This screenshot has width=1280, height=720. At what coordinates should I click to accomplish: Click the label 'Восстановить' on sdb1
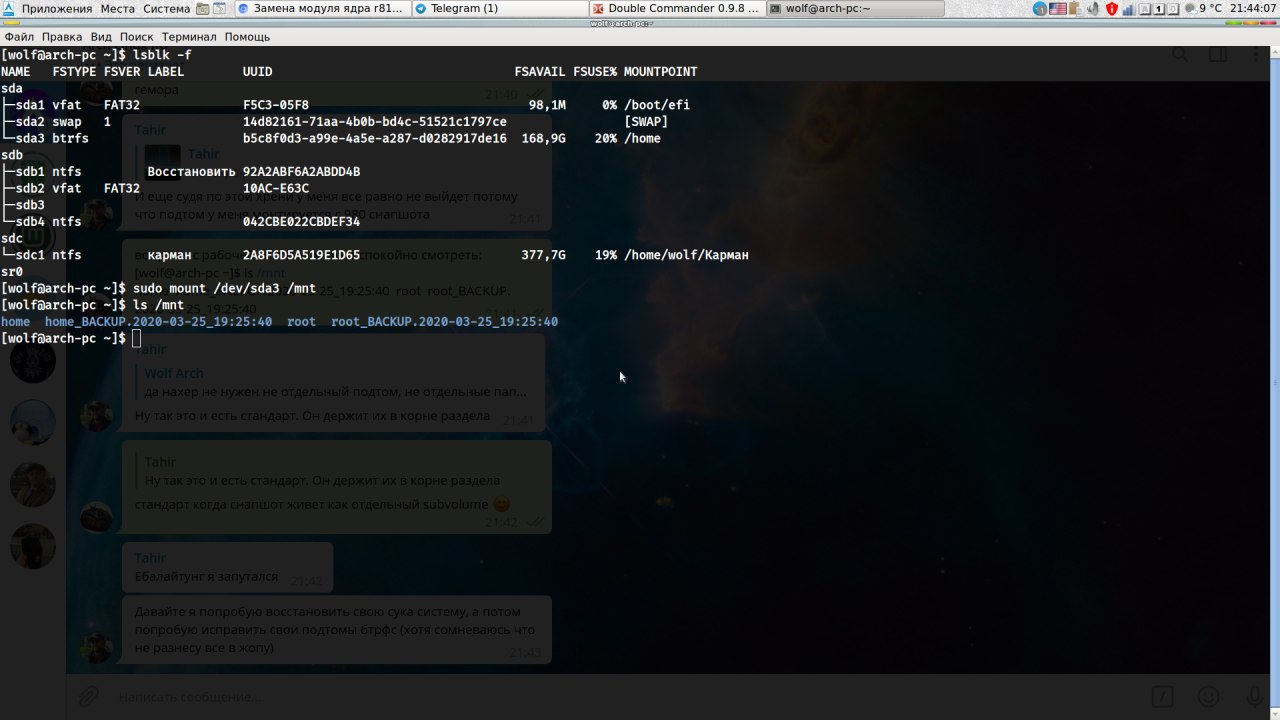(x=192, y=172)
